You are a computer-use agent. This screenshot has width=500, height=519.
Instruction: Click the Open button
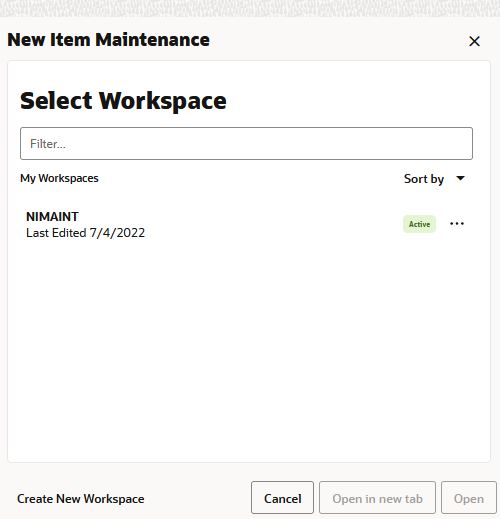(x=469, y=497)
